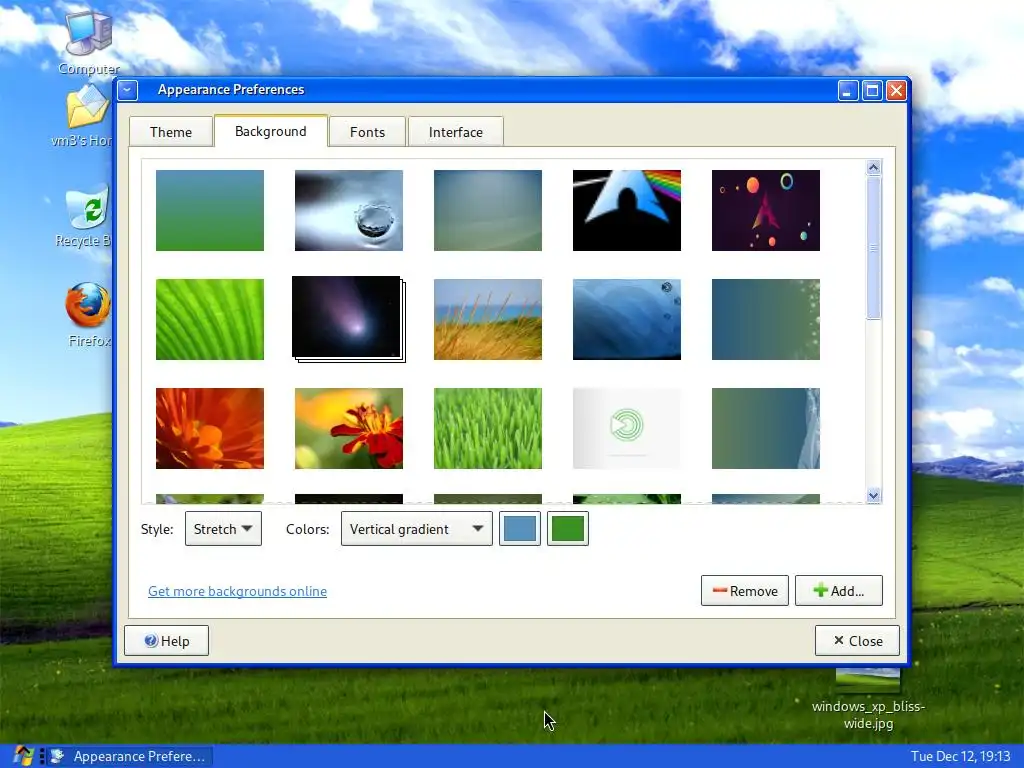Open the Colors Vertical gradient dropdown
This screenshot has height=768, width=1024.
click(x=417, y=529)
